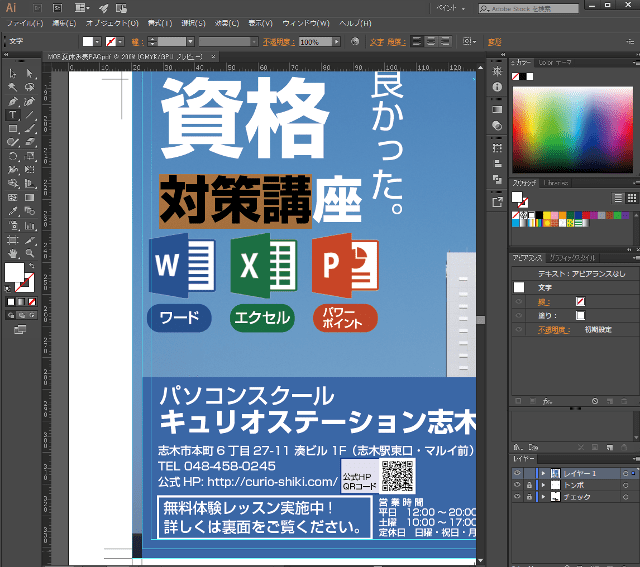Expand the レイヤー 1 layer
Image resolution: width=640 pixels, height=567 pixels.
(543, 474)
